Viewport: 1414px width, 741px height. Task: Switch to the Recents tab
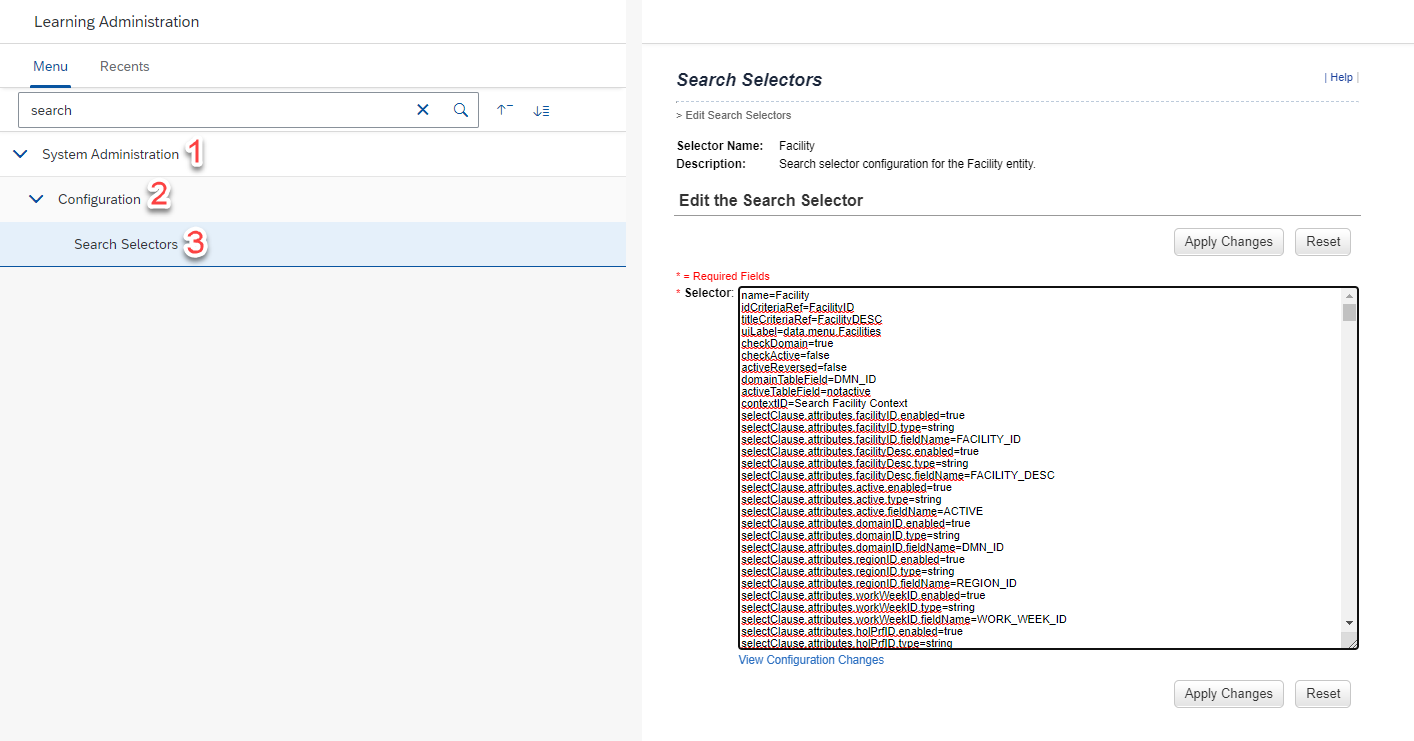pyautogui.click(x=125, y=66)
